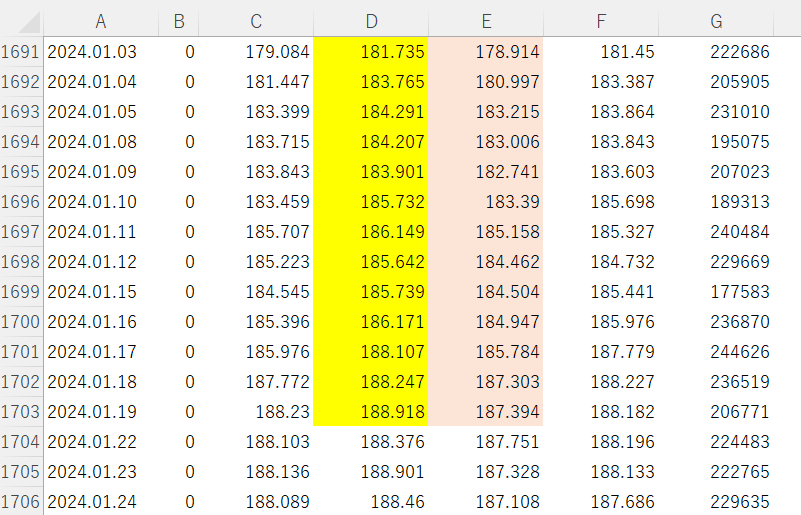Select column E header
The height and width of the screenshot is (515, 801).
pos(486,21)
